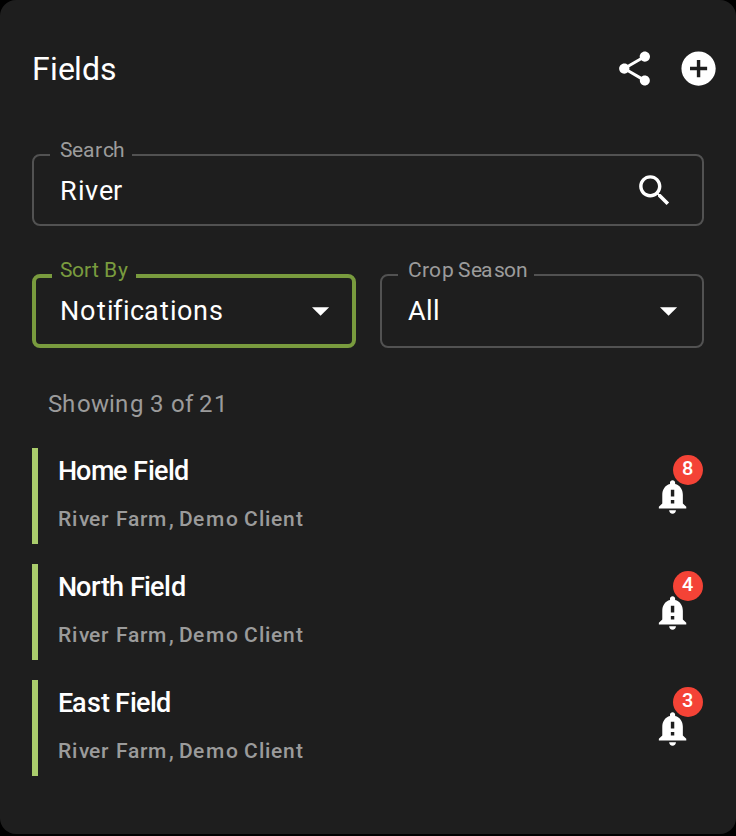This screenshot has height=836, width=736.
Task: Click River Farm subtitle under North Field
Action: click(x=181, y=635)
